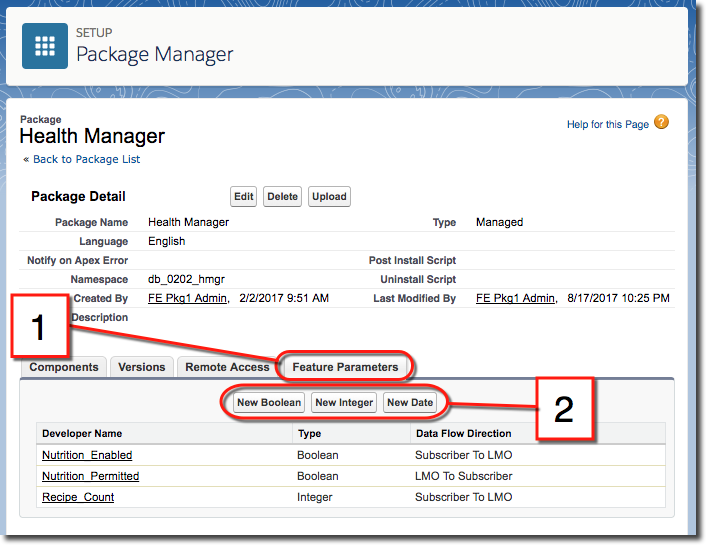This screenshot has width=706, height=545.
Task: Click the Health Manager package name value
Action: pos(189,222)
